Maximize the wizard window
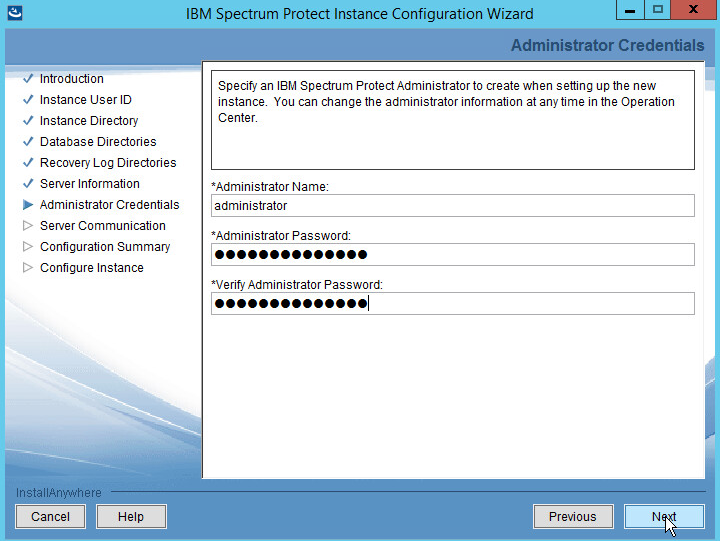The image size is (720, 541). [657, 10]
